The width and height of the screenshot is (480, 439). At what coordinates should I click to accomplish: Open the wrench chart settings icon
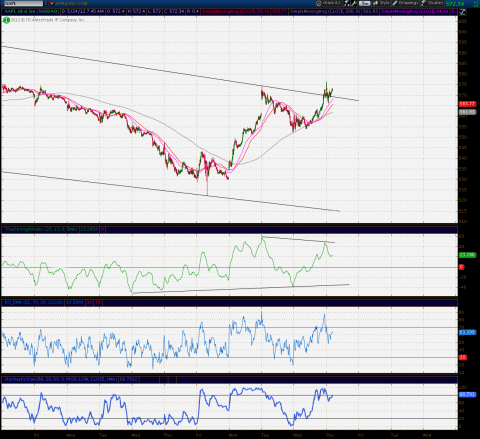pos(354,3)
